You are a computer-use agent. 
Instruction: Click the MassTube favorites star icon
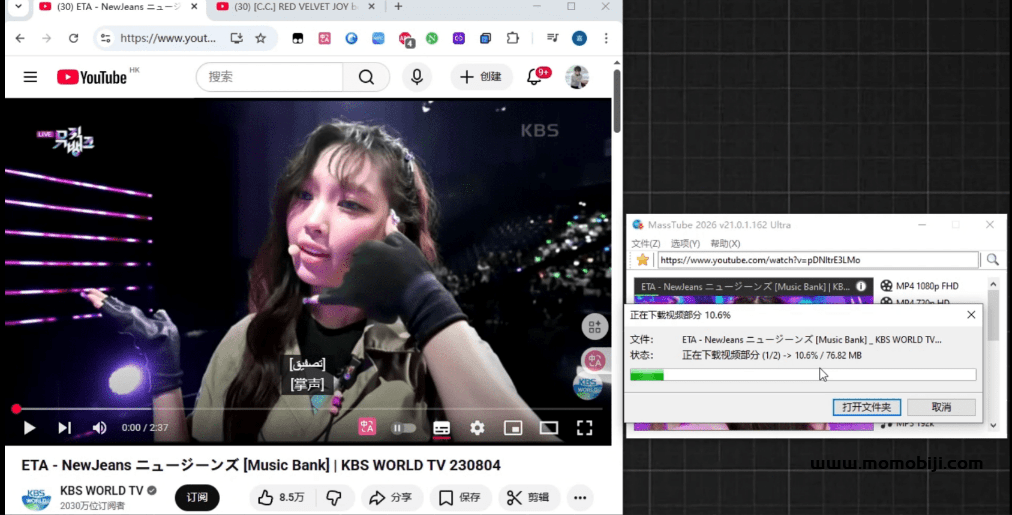pyautogui.click(x=643, y=260)
